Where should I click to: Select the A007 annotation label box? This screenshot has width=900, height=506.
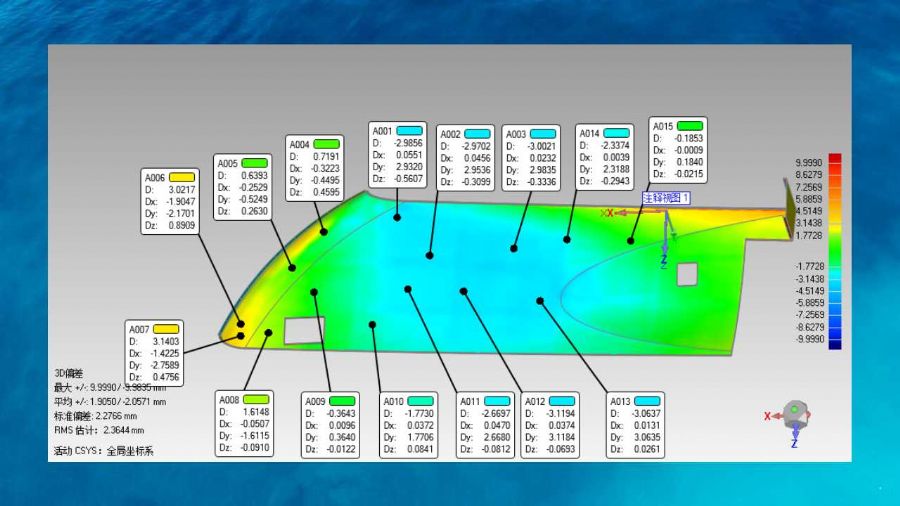click(x=154, y=353)
